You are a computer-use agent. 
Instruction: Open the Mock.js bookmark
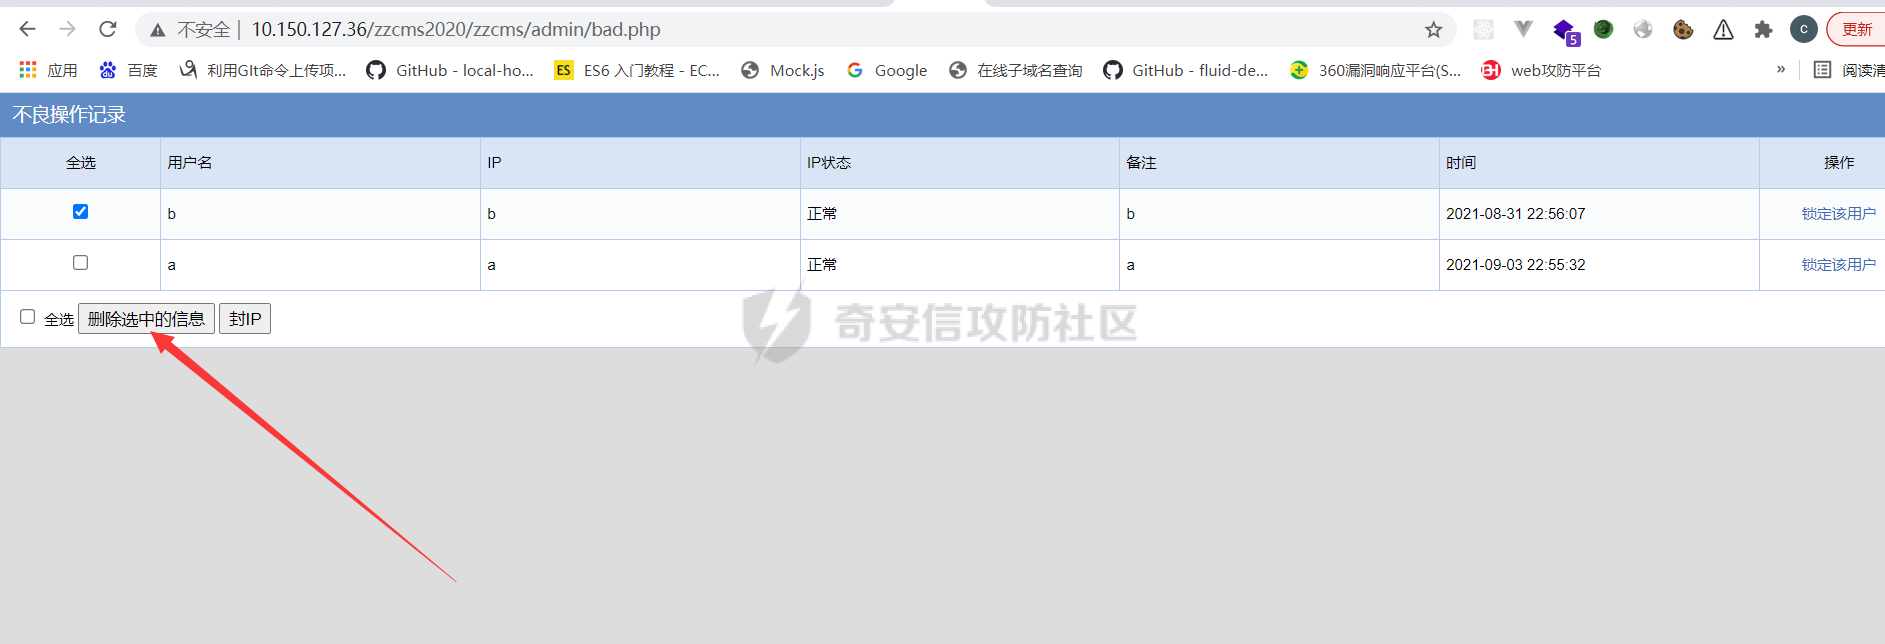pyautogui.click(x=783, y=70)
